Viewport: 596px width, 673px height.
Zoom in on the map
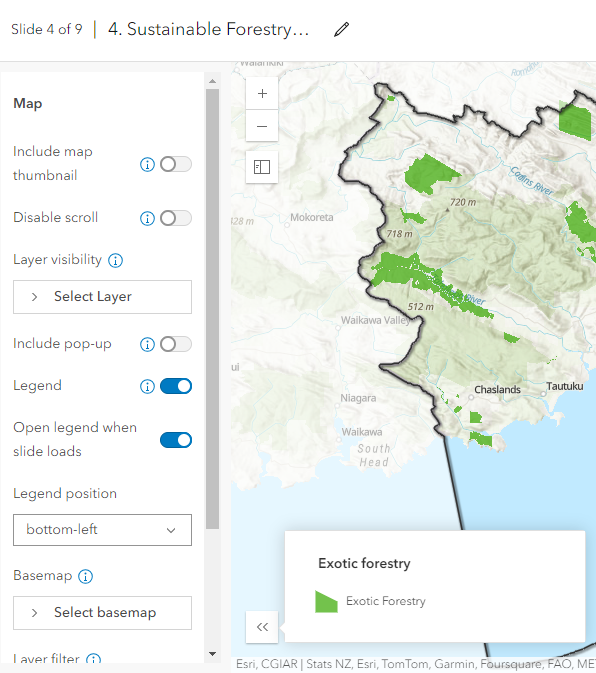click(262, 94)
